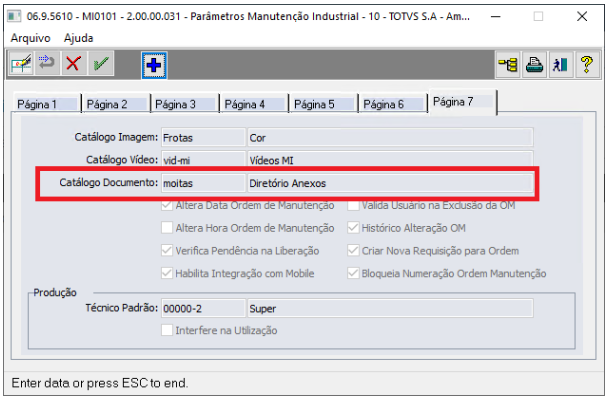Click the undo arrow toolbar icon
This screenshot has width=608, height=400.
(x=47, y=64)
